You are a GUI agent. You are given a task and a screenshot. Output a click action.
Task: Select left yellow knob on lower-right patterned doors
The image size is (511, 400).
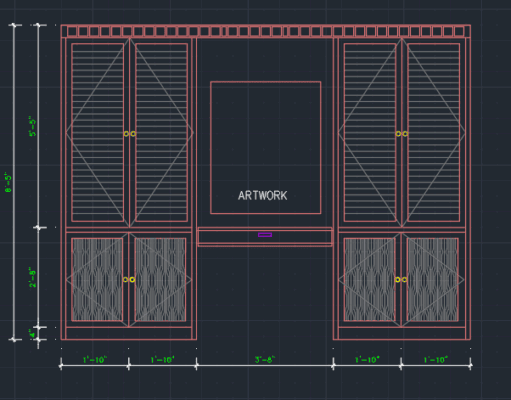[398, 279]
